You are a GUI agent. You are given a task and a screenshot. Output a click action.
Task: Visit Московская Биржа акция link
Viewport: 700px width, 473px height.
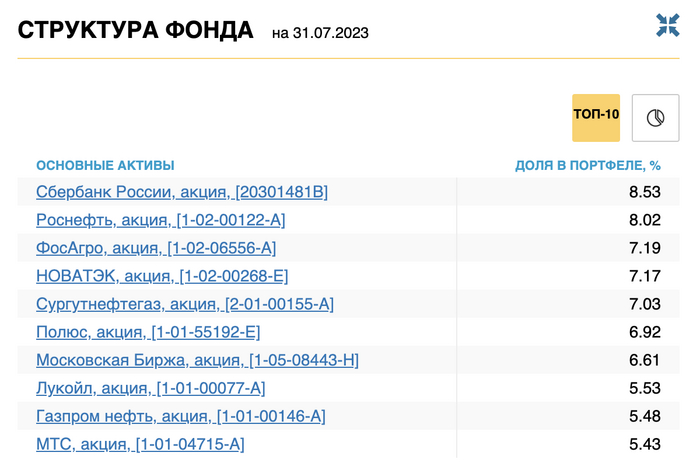[x=197, y=360]
